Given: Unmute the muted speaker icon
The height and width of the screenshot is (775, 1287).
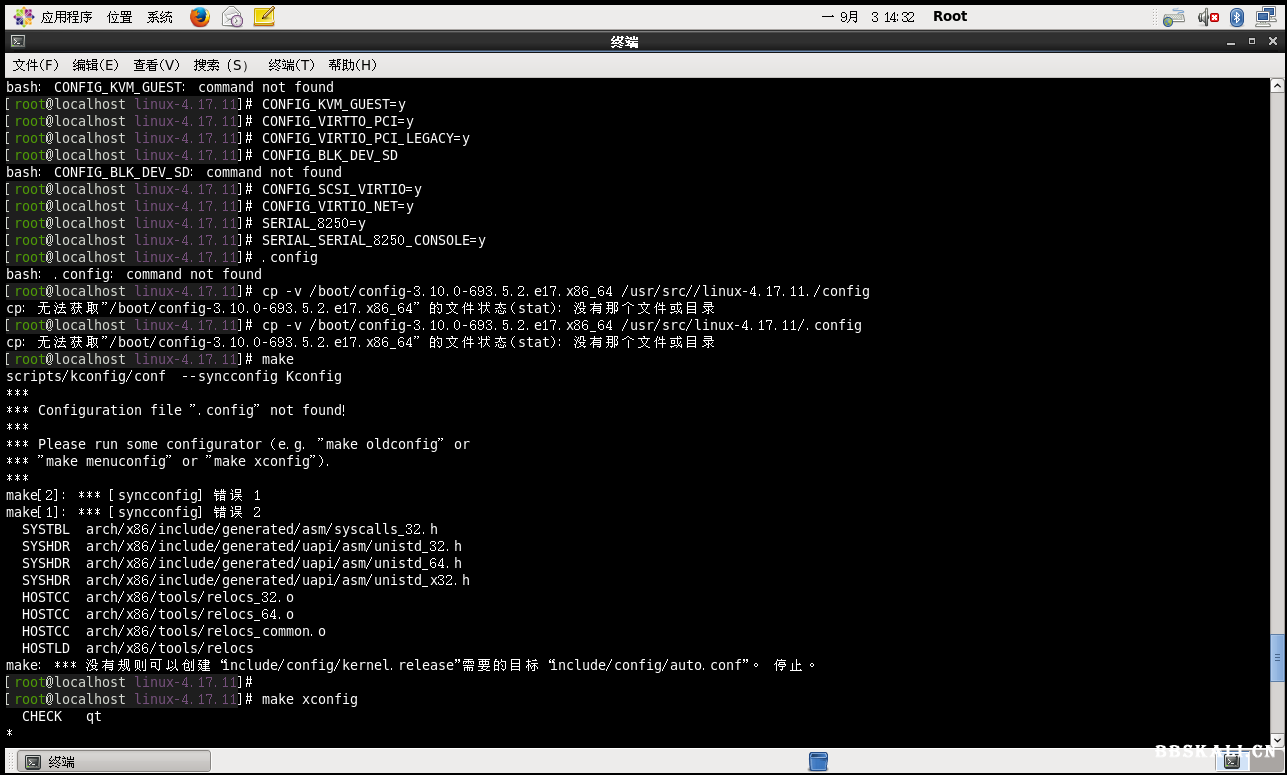Looking at the screenshot, I should coord(1207,16).
